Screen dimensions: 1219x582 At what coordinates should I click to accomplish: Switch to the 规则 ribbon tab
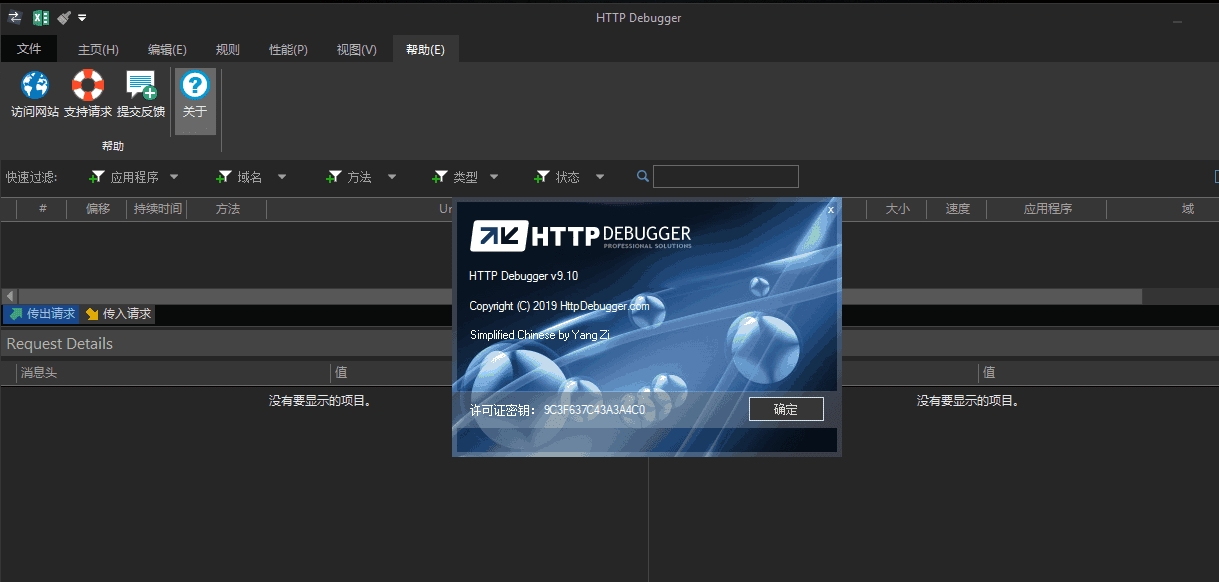point(228,50)
